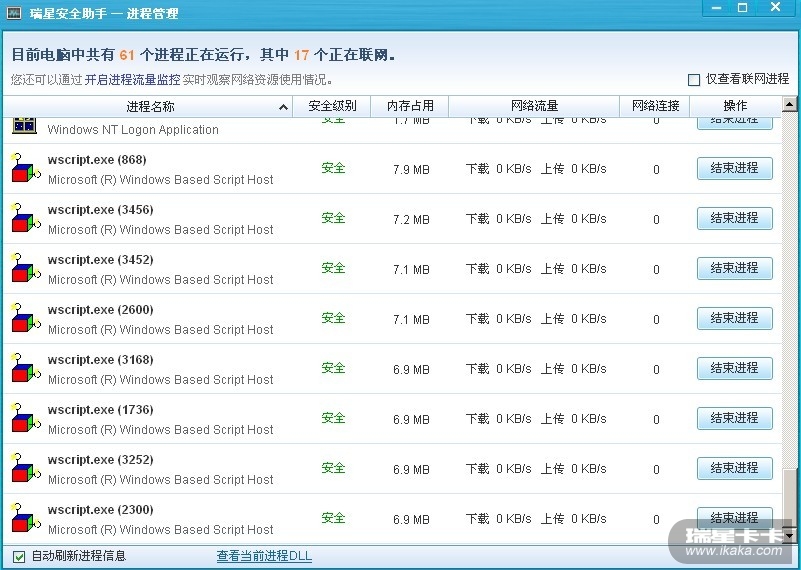Enable 仅查看联网进程 checkbox
Image resolution: width=801 pixels, height=570 pixels.
pyautogui.click(x=694, y=80)
